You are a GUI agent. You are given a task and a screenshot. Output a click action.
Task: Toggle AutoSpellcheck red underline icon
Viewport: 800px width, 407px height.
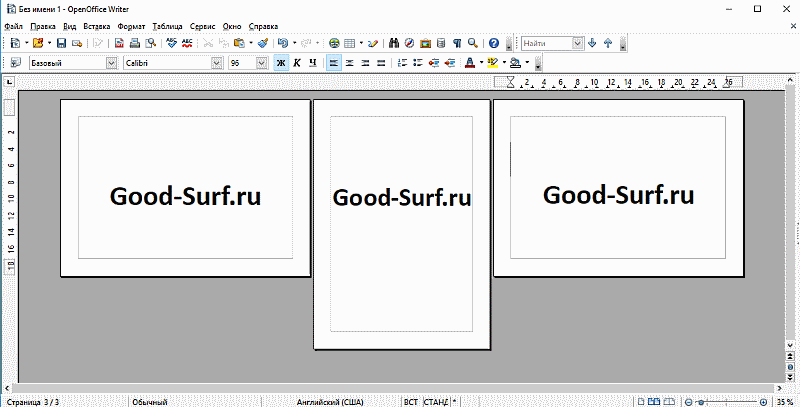[x=187, y=43]
